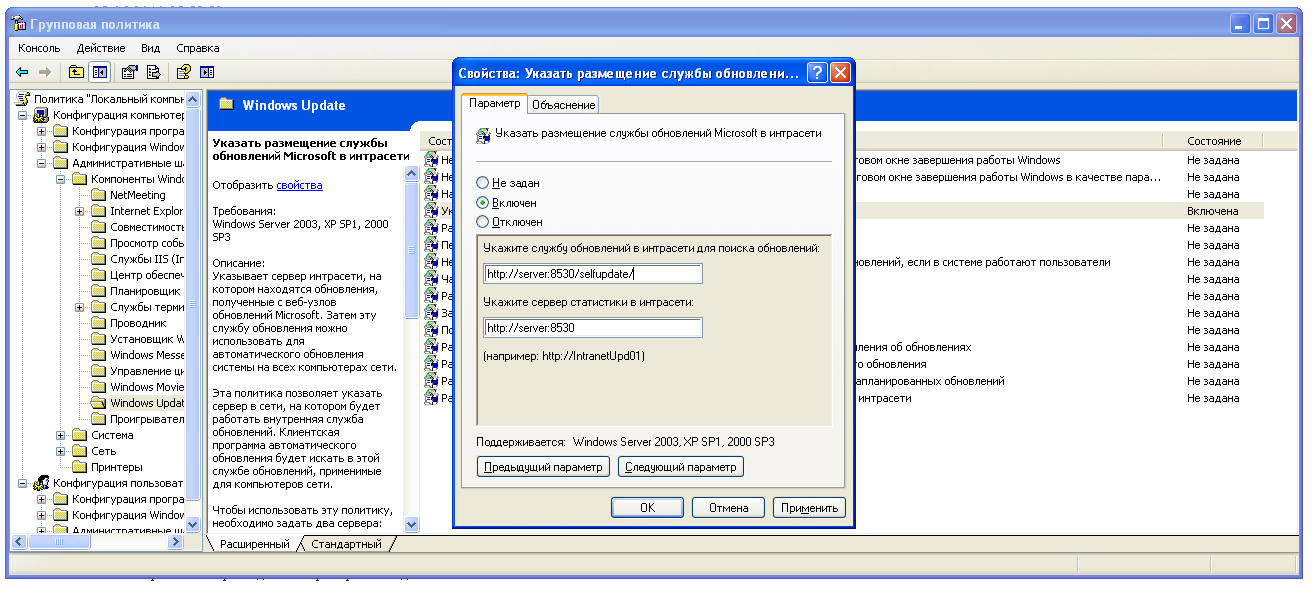Click the statistics server URL field
The width and height of the screenshot is (1316, 597).
[593, 328]
